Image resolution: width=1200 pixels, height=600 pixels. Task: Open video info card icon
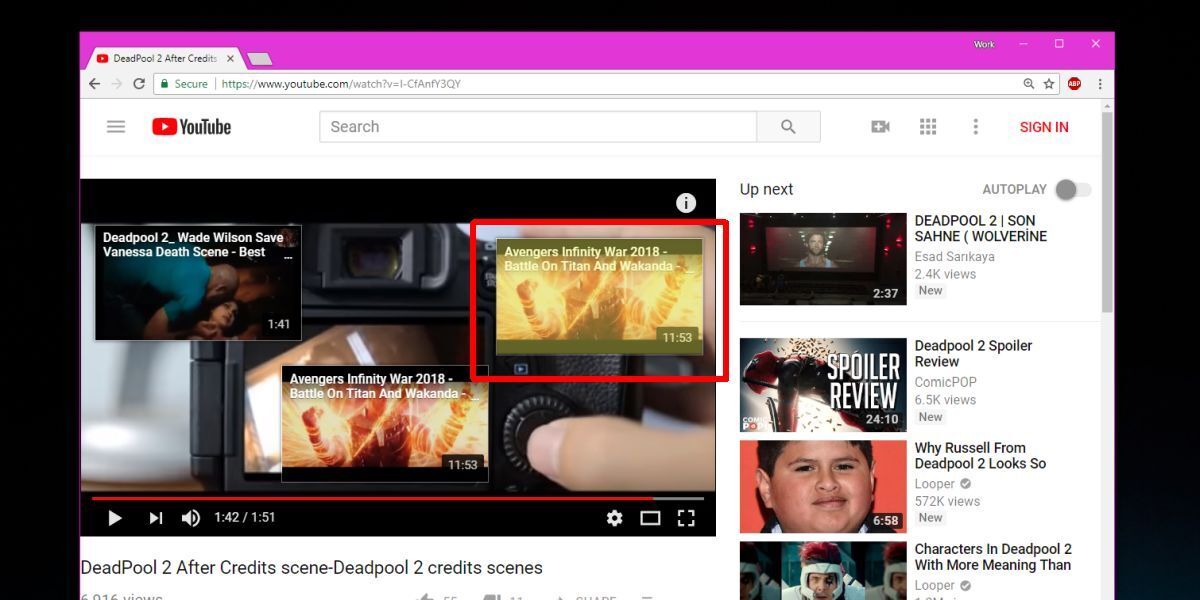tap(686, 203)
